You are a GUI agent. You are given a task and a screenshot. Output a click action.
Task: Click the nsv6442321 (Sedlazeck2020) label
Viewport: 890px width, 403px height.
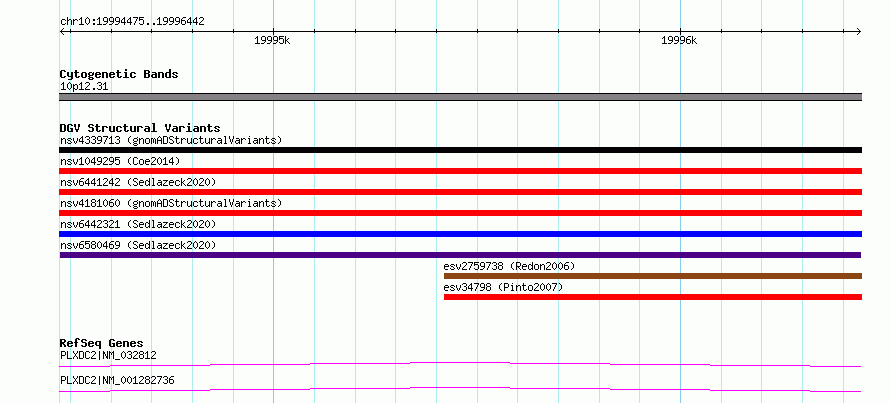tap(138, 224)
